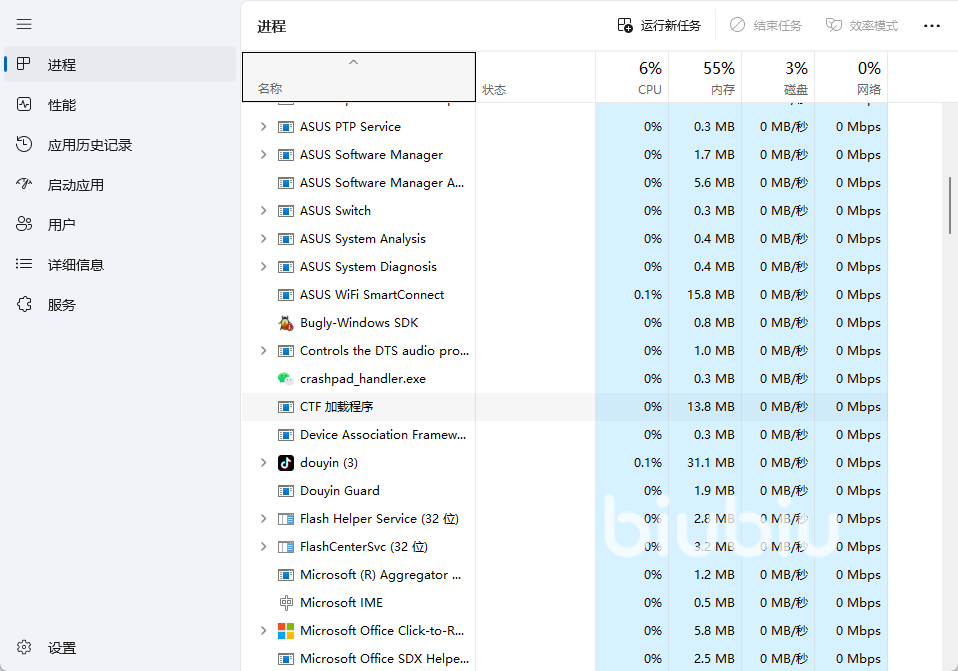This screenshot has height=671, width=958.
Task: Expand the douyin (3) process group
Action: 263,463
